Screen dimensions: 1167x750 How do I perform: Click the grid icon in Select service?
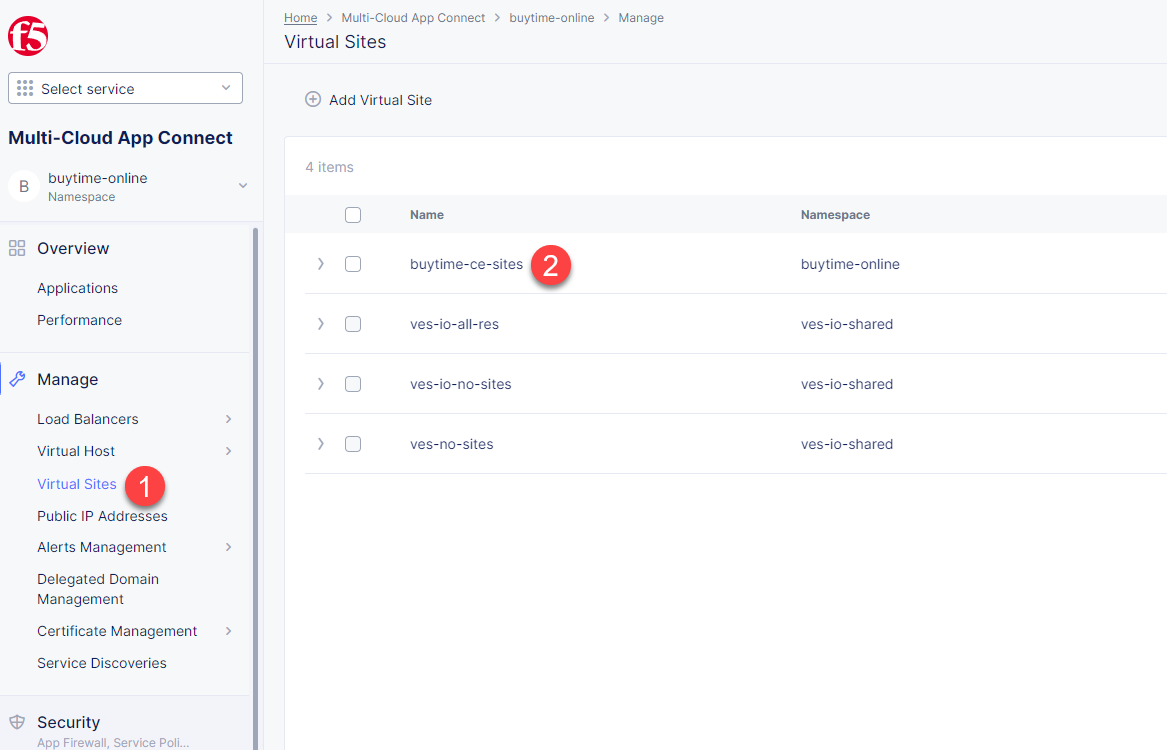pos(25,89)
